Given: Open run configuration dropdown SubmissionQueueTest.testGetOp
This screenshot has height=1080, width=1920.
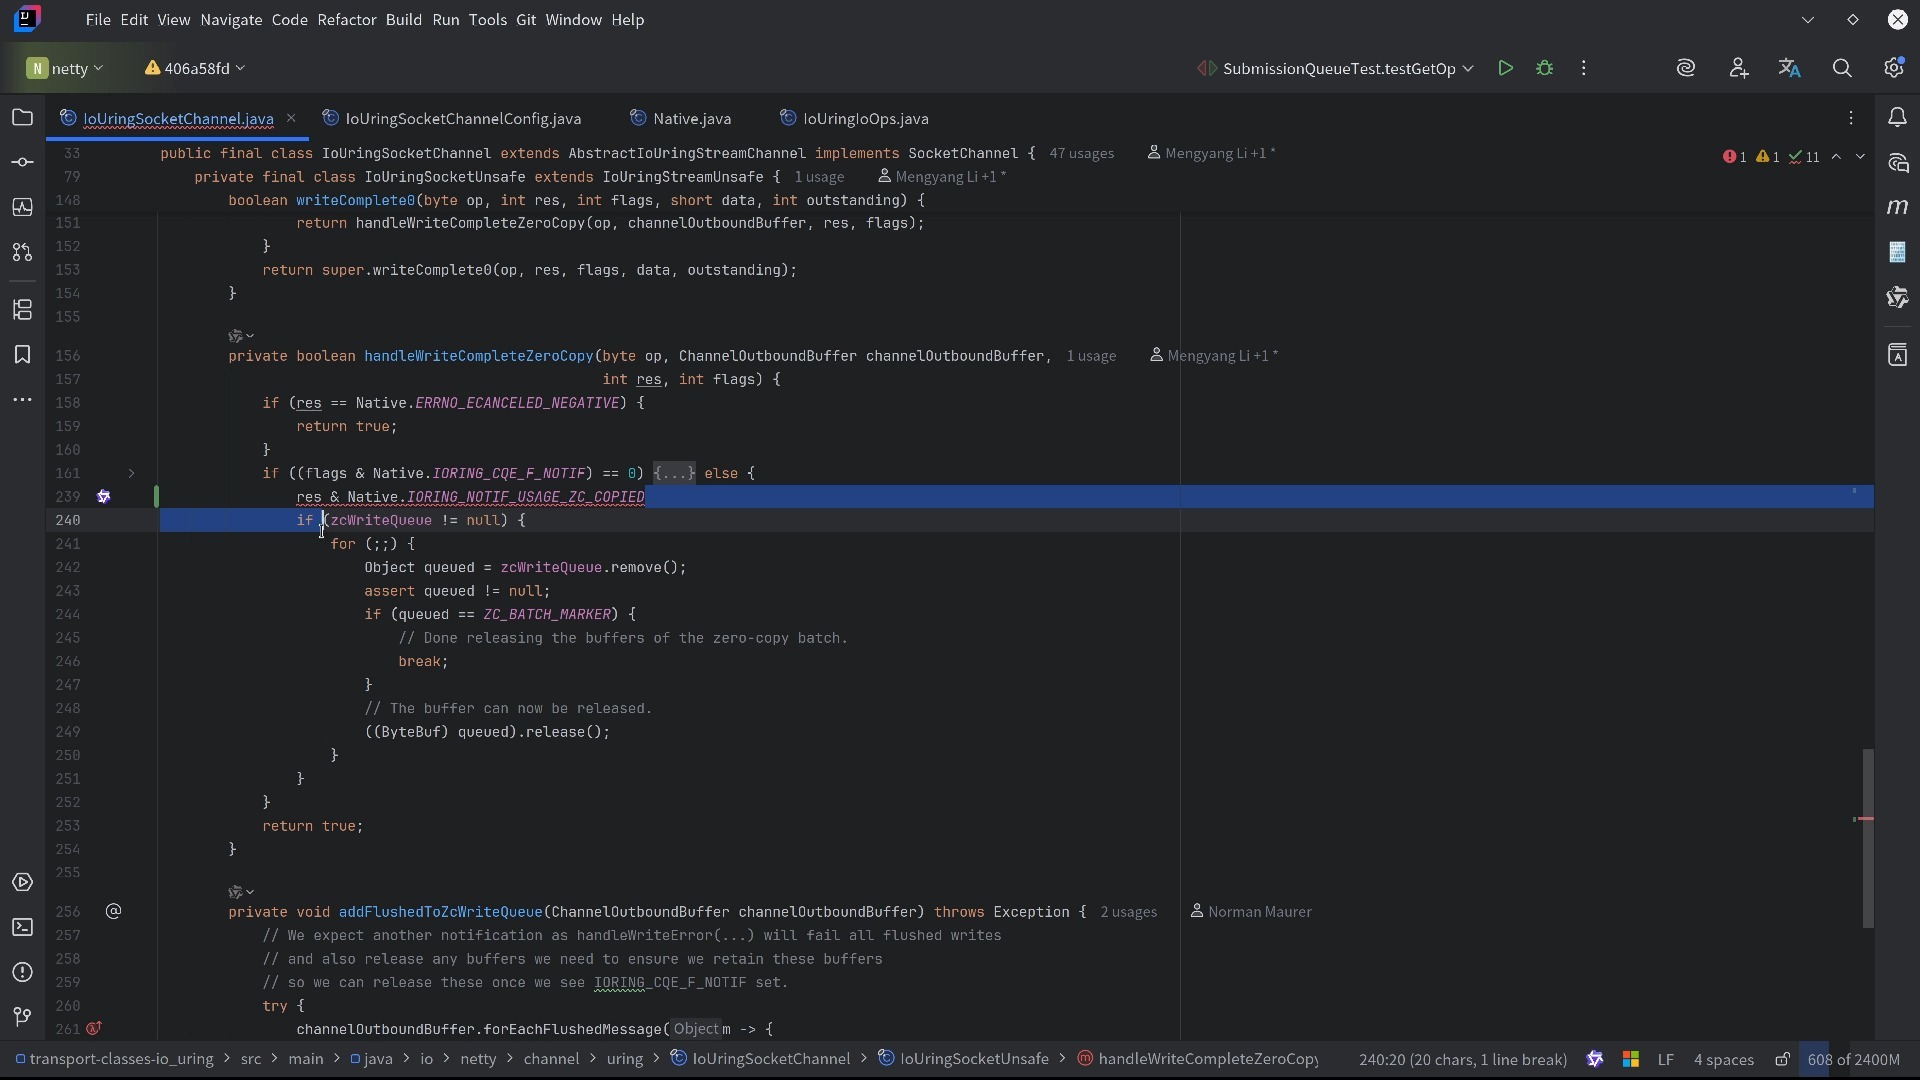Looking at the screenshot, I should point(1336,68).
